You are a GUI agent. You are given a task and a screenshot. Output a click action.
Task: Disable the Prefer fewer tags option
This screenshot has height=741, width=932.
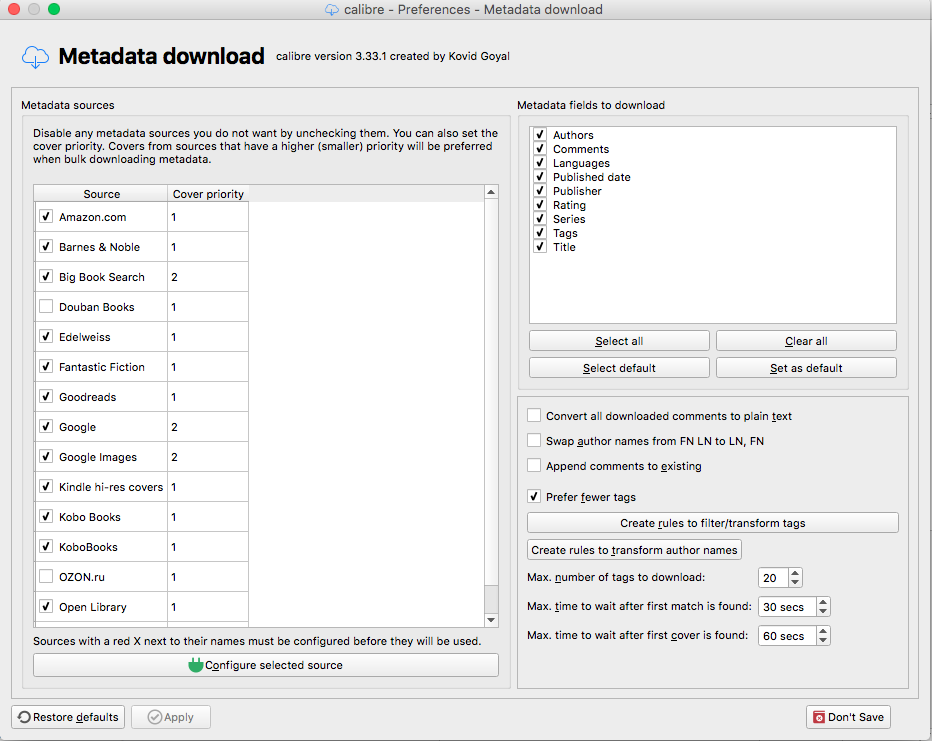pos(534,496)
